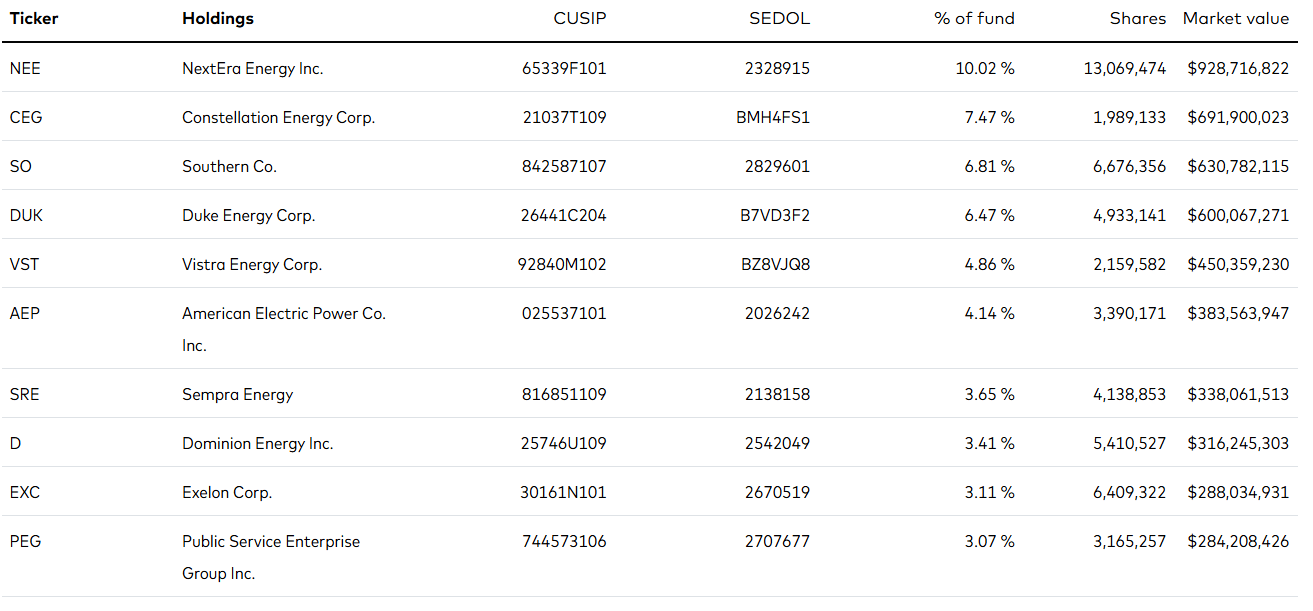Select NextEra Energy Inc. holding name
Image resolution: width=1313 pixels, height=611 pixels.
pyautogui.click(x=253, y=68)
